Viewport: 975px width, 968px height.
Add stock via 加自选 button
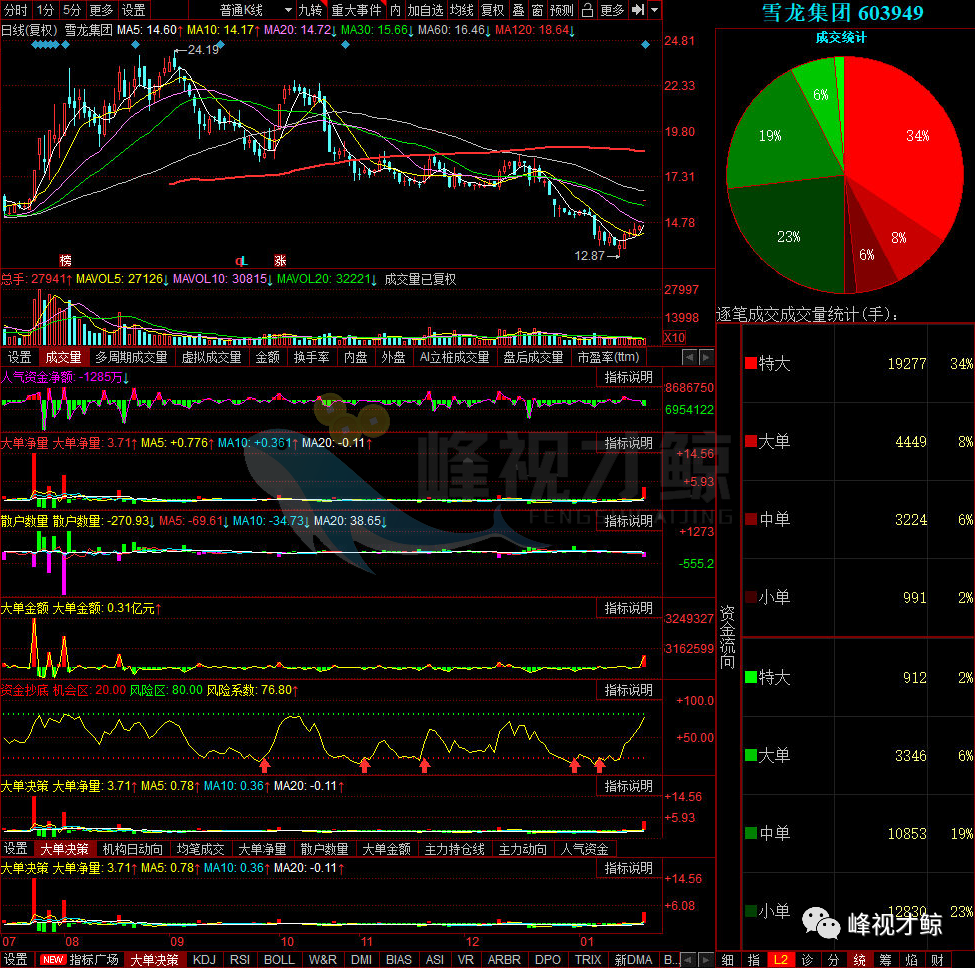point(425,10)
